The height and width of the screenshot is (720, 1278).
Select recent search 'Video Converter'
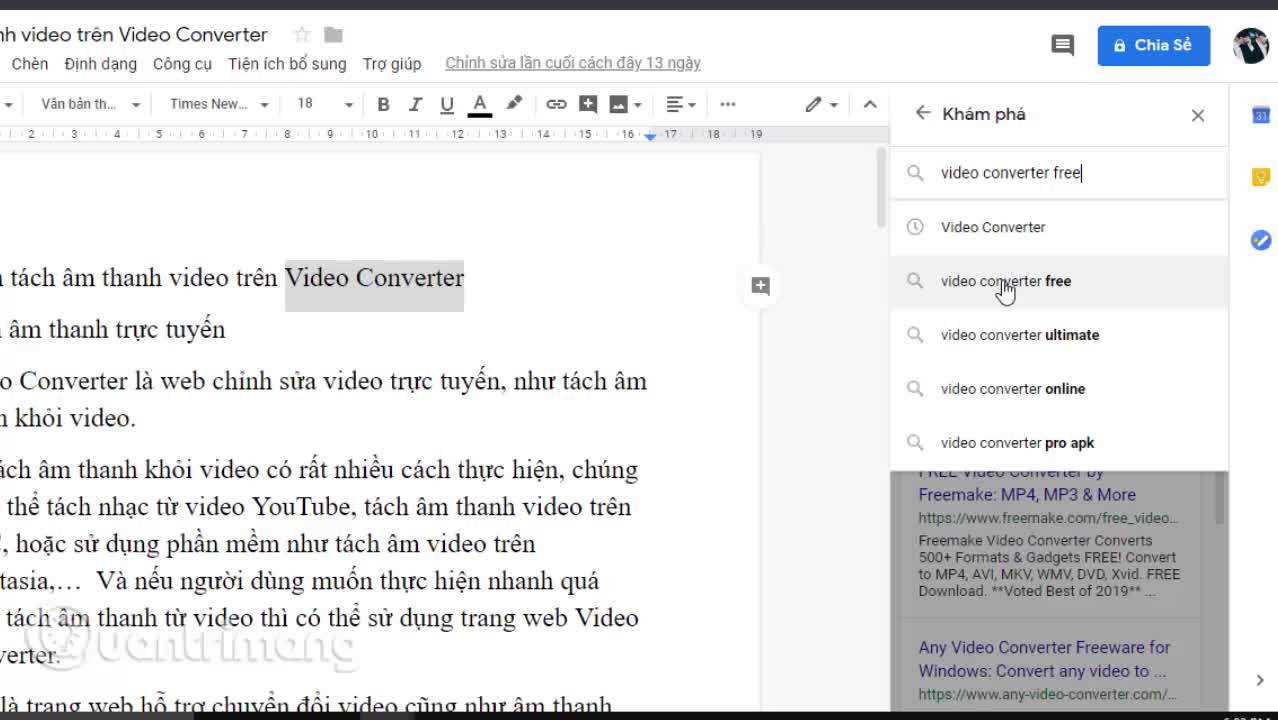tap(1059, 227)
